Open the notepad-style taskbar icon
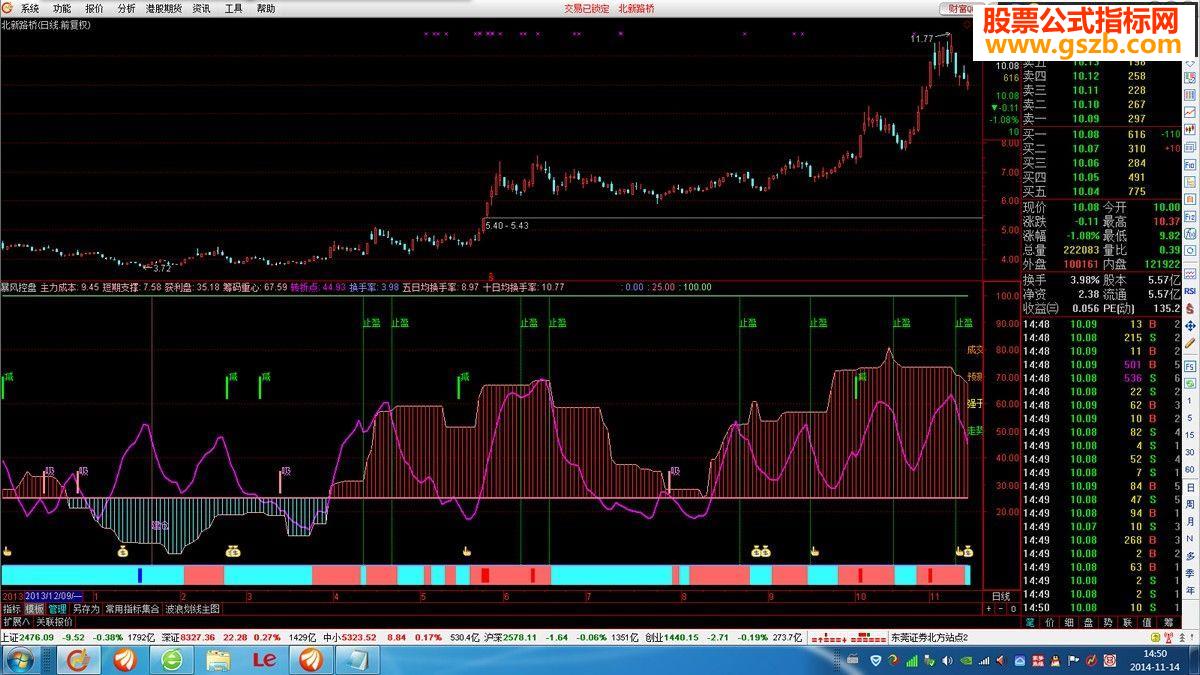This screenshot has width=1200, height=675. pyautogui.click(x=356, y=660)
